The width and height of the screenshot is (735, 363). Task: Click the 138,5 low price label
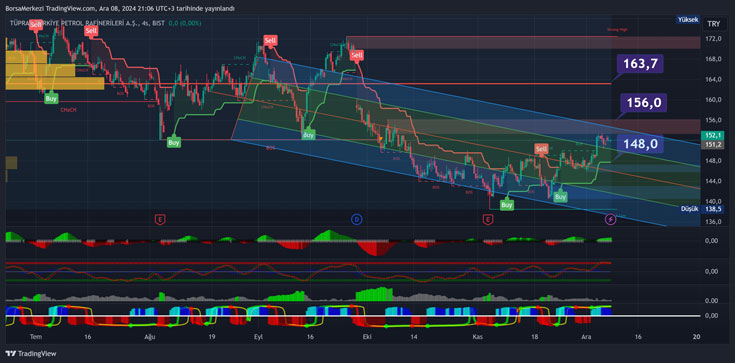pos(712,209)
